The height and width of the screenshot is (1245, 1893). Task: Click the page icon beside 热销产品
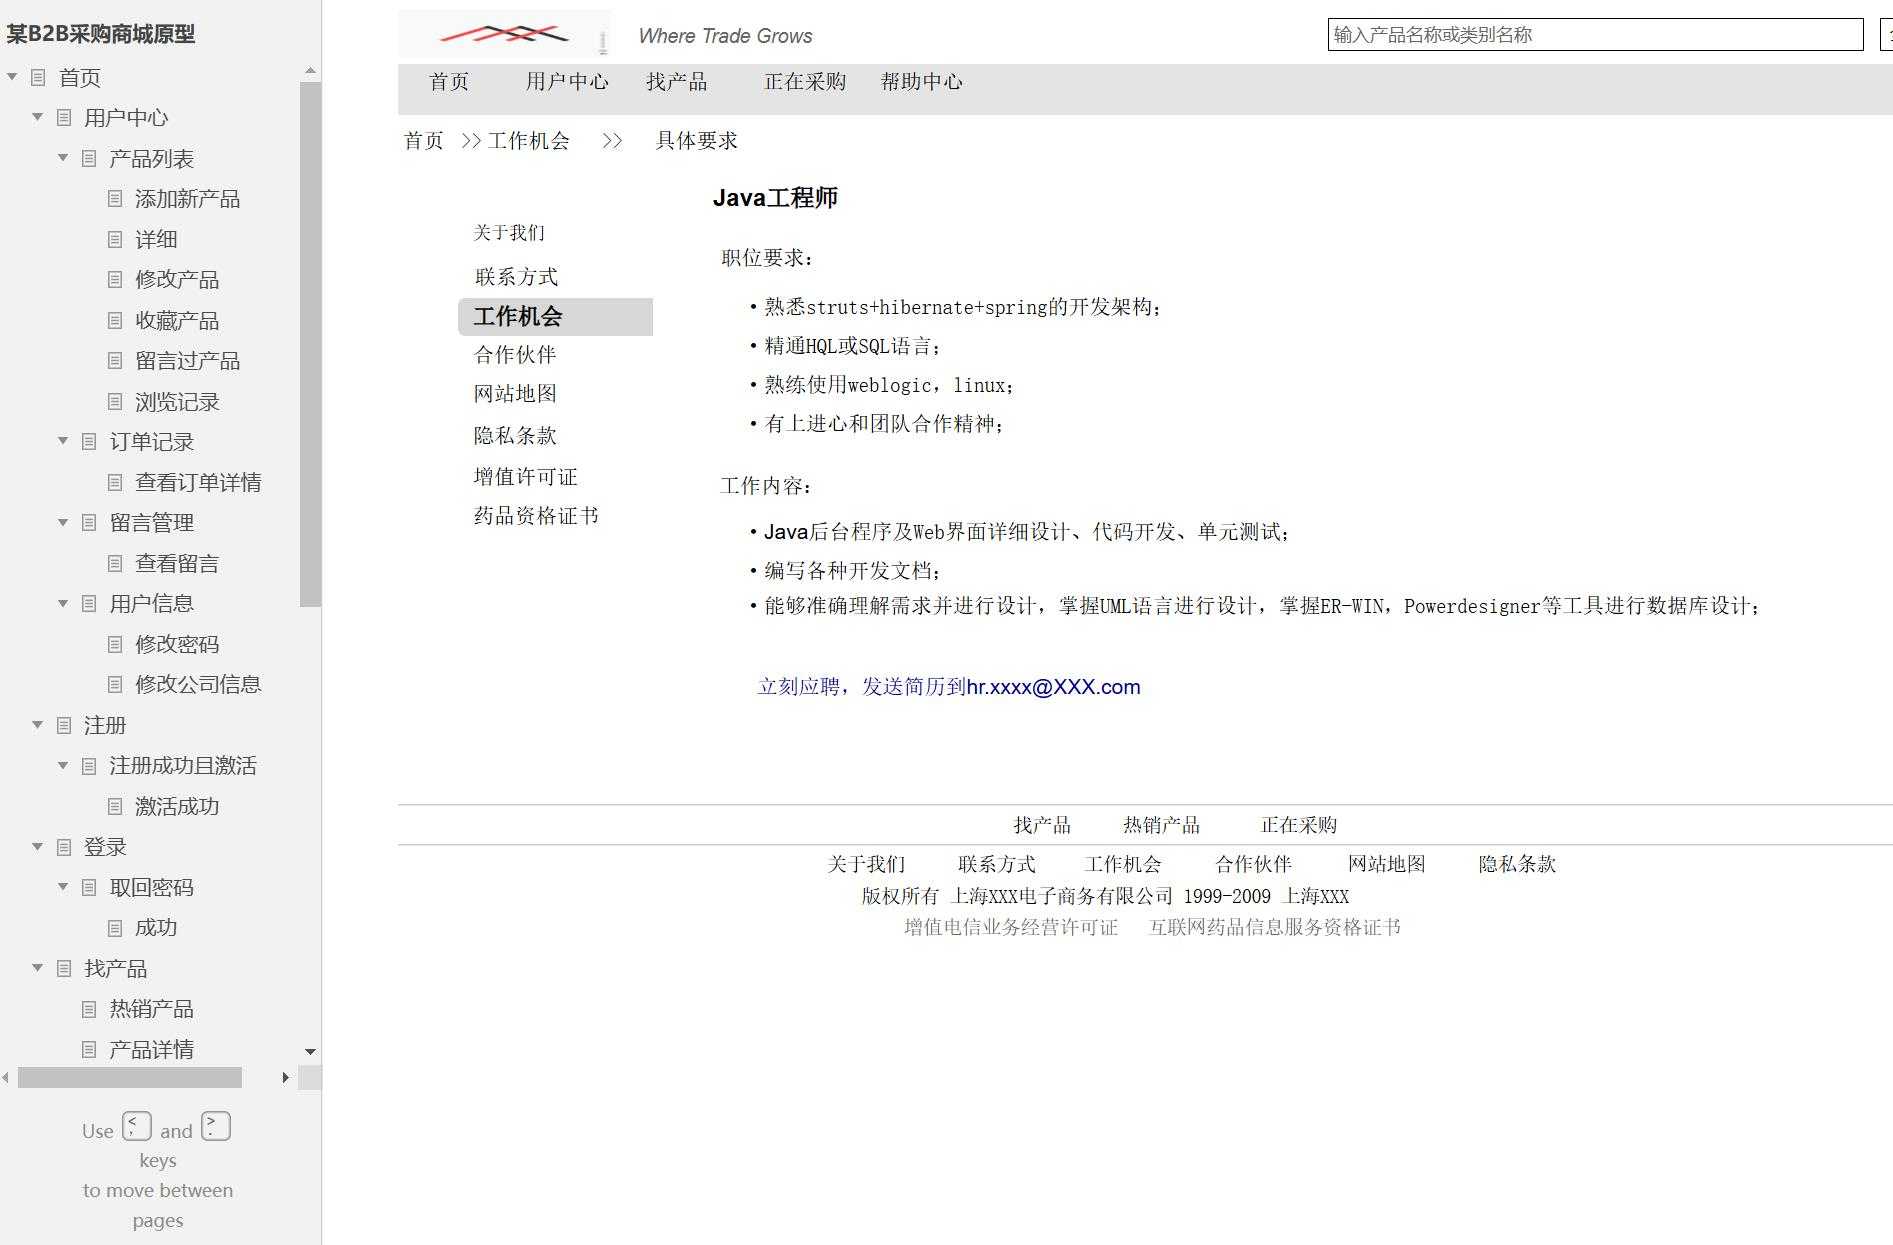pos(91,1009)
